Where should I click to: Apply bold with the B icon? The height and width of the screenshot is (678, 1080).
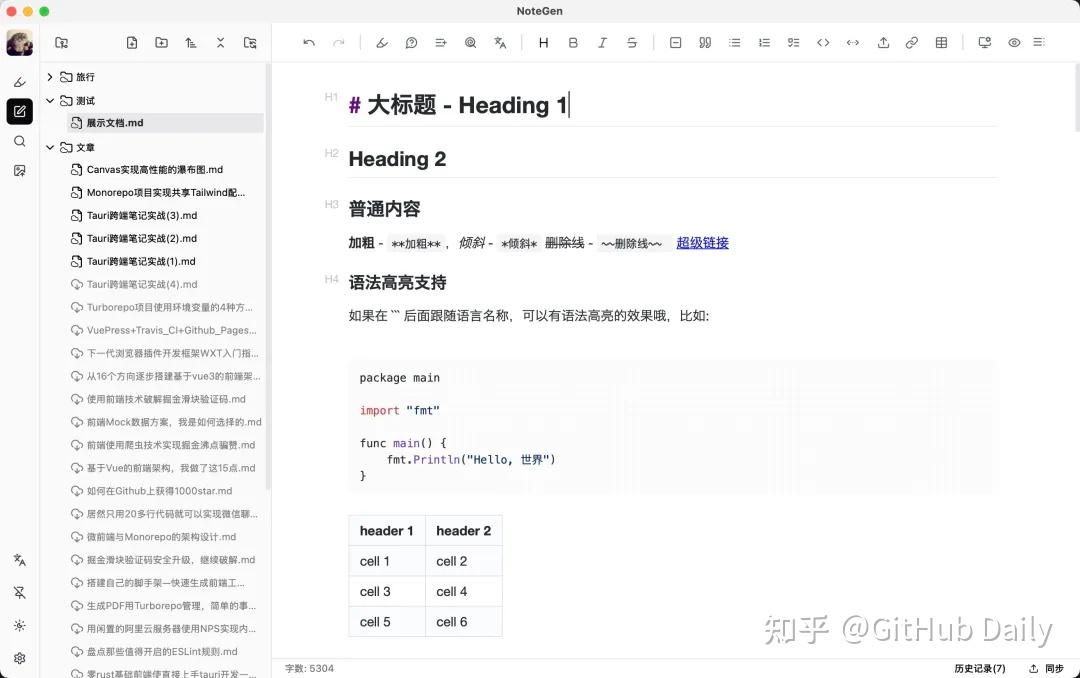click(x=573, y=43)
